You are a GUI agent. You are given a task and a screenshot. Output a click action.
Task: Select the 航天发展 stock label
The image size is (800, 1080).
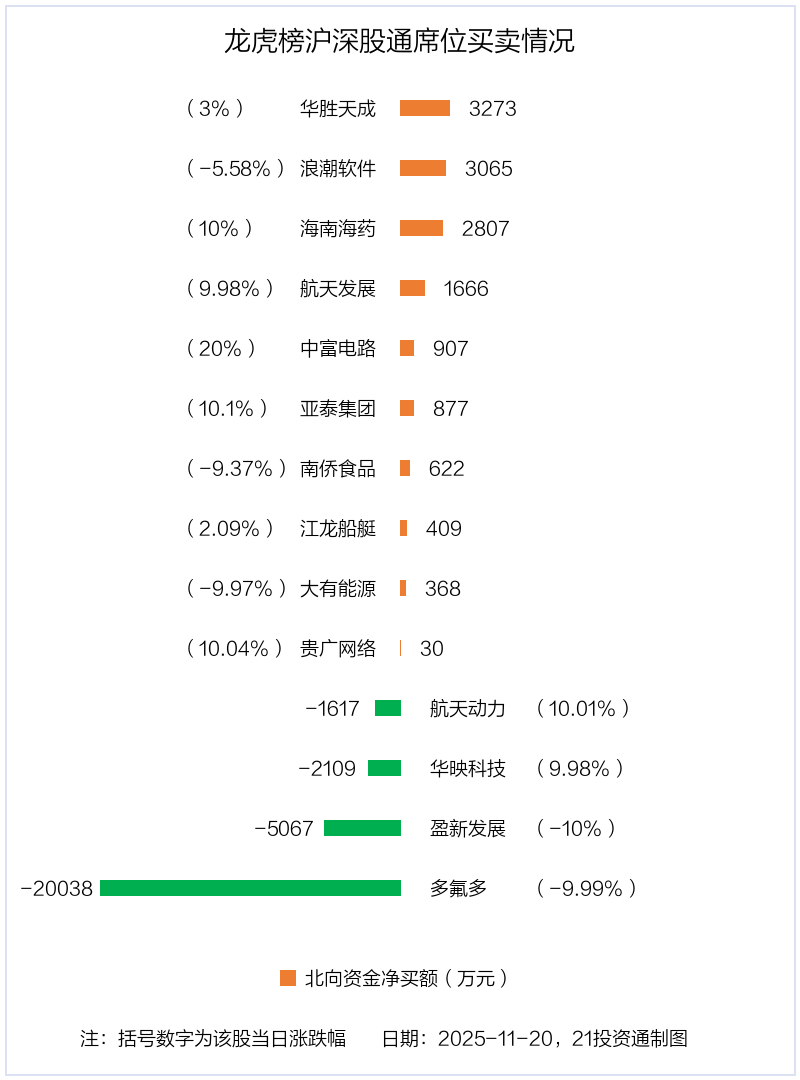[338, 288]
